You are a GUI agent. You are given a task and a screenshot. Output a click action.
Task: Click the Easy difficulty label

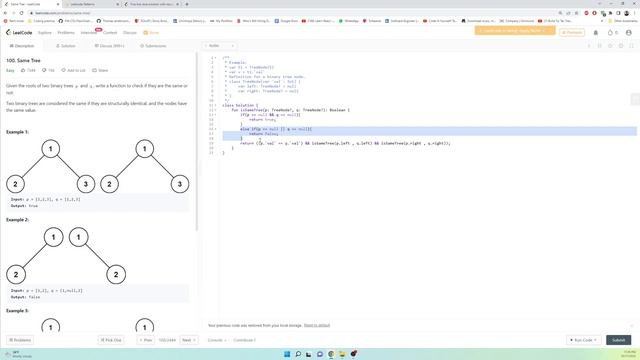pos(10,70)
